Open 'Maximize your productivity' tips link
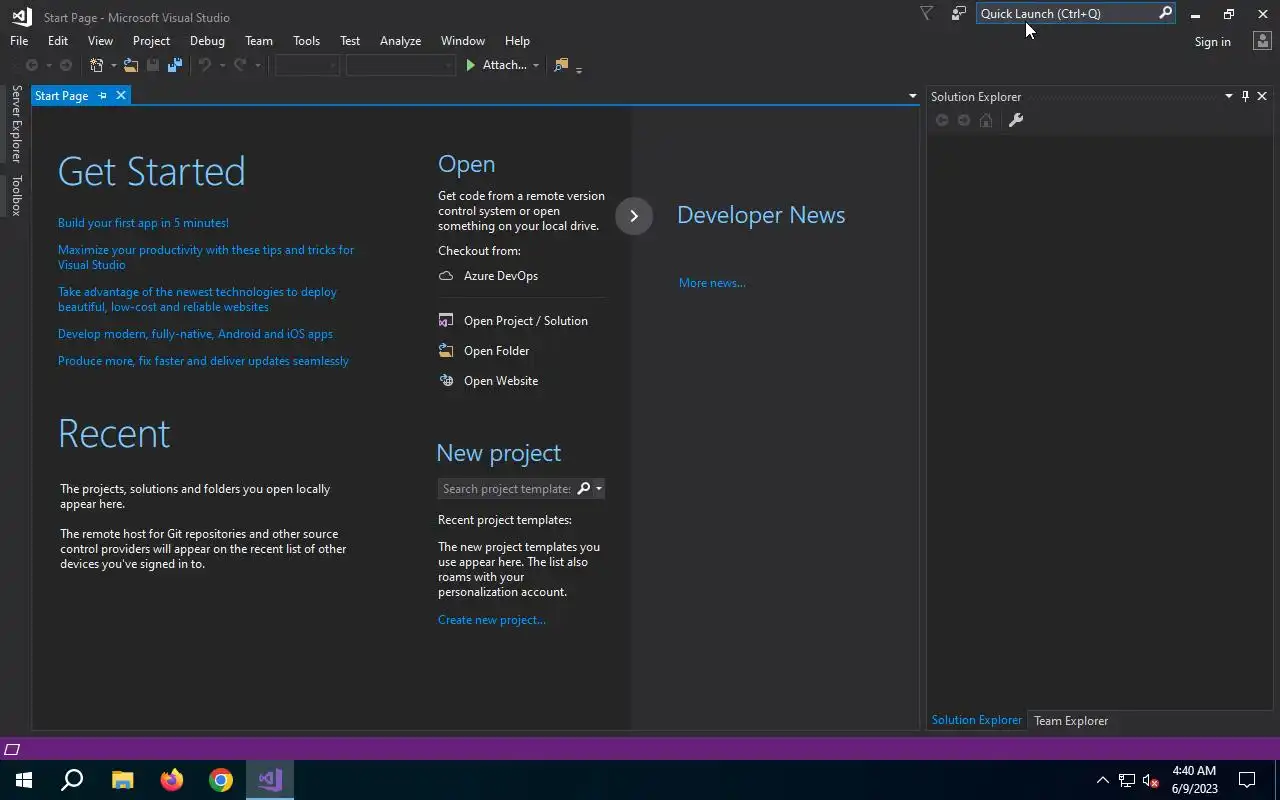Image resolution: width=1280 pixels, height=800 pixels. (206, 257)
